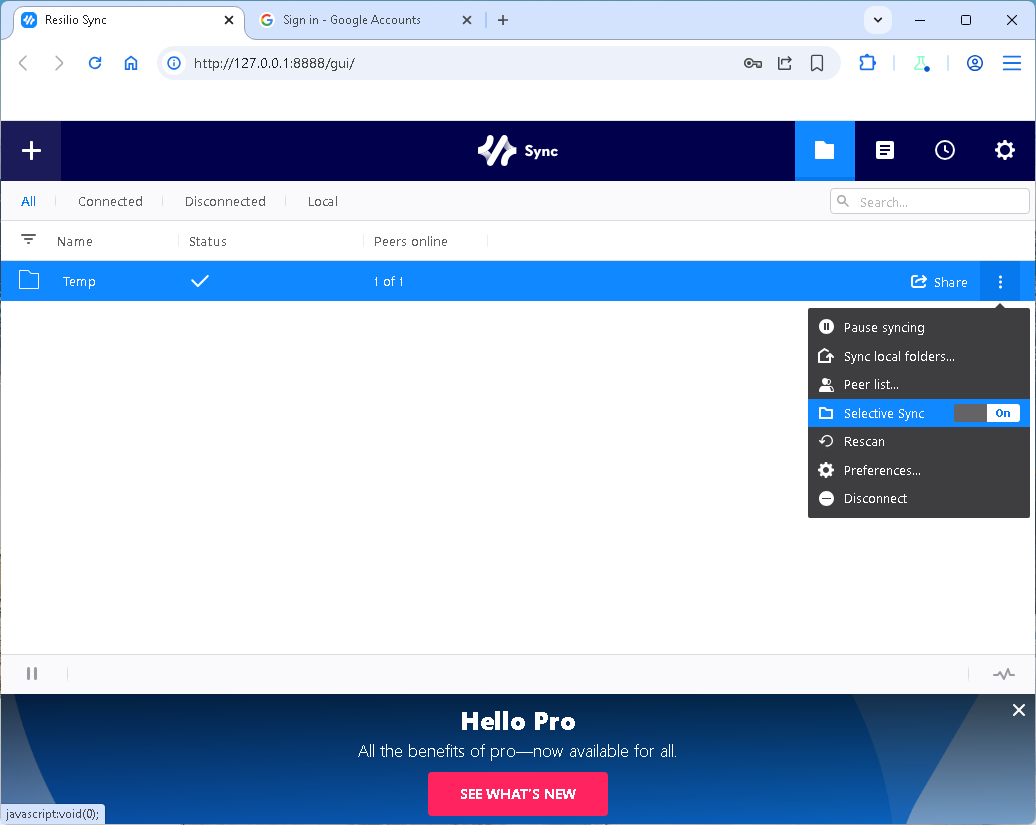
Task: Switch to the All filter tab
Action: [x=28, y=201]
